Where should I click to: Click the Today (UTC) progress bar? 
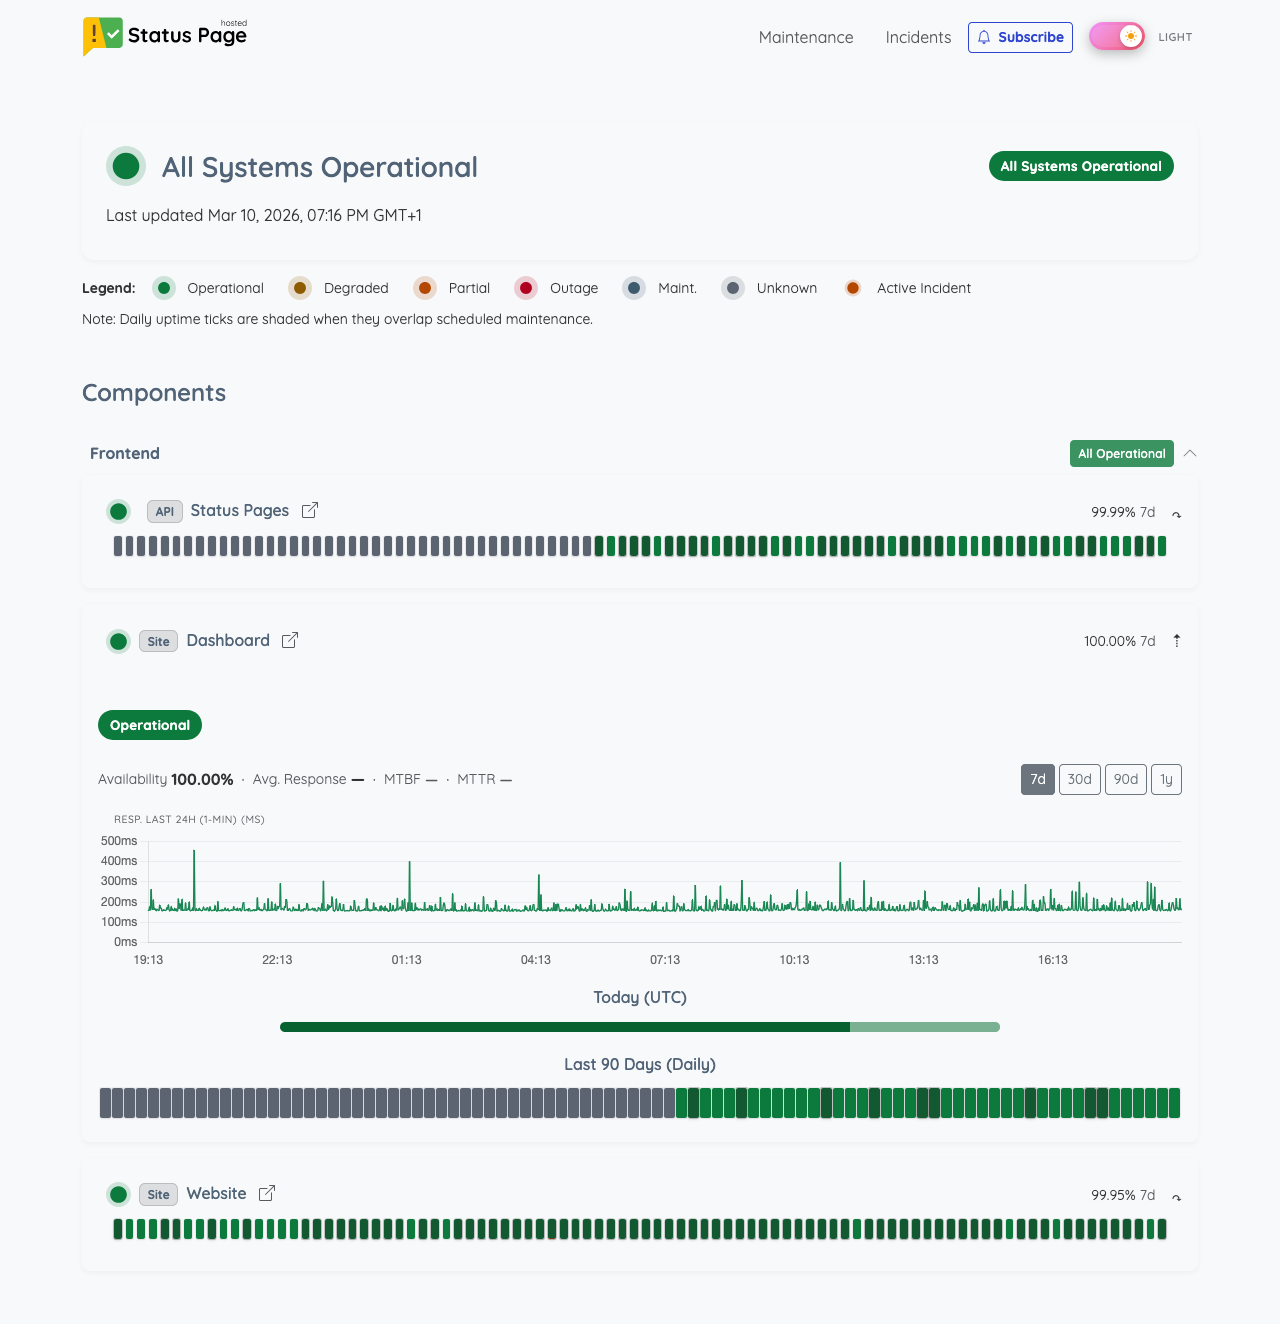coord(640,1027)
